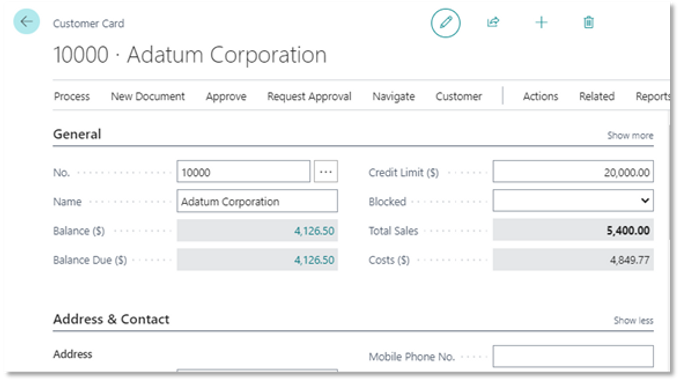Open the Actions menu
The width and height of the screenshot is (680, 380).
(x=540, y=96)
